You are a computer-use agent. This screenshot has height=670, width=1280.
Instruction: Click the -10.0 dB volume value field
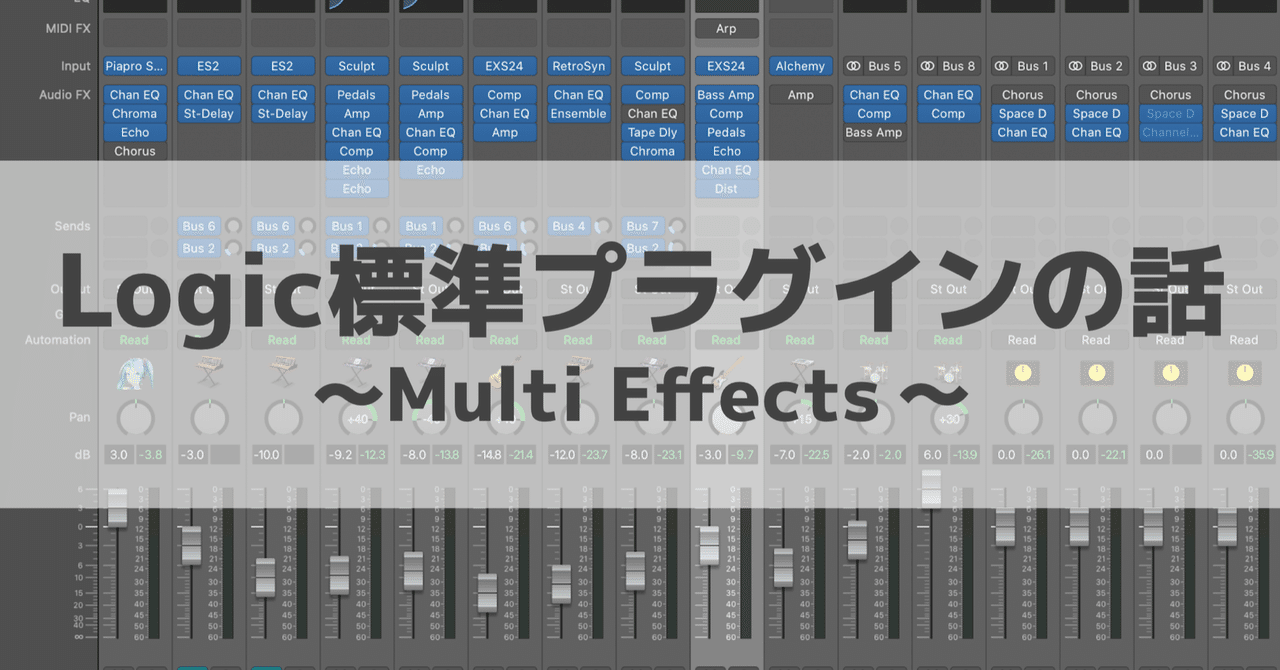(267, 454)
